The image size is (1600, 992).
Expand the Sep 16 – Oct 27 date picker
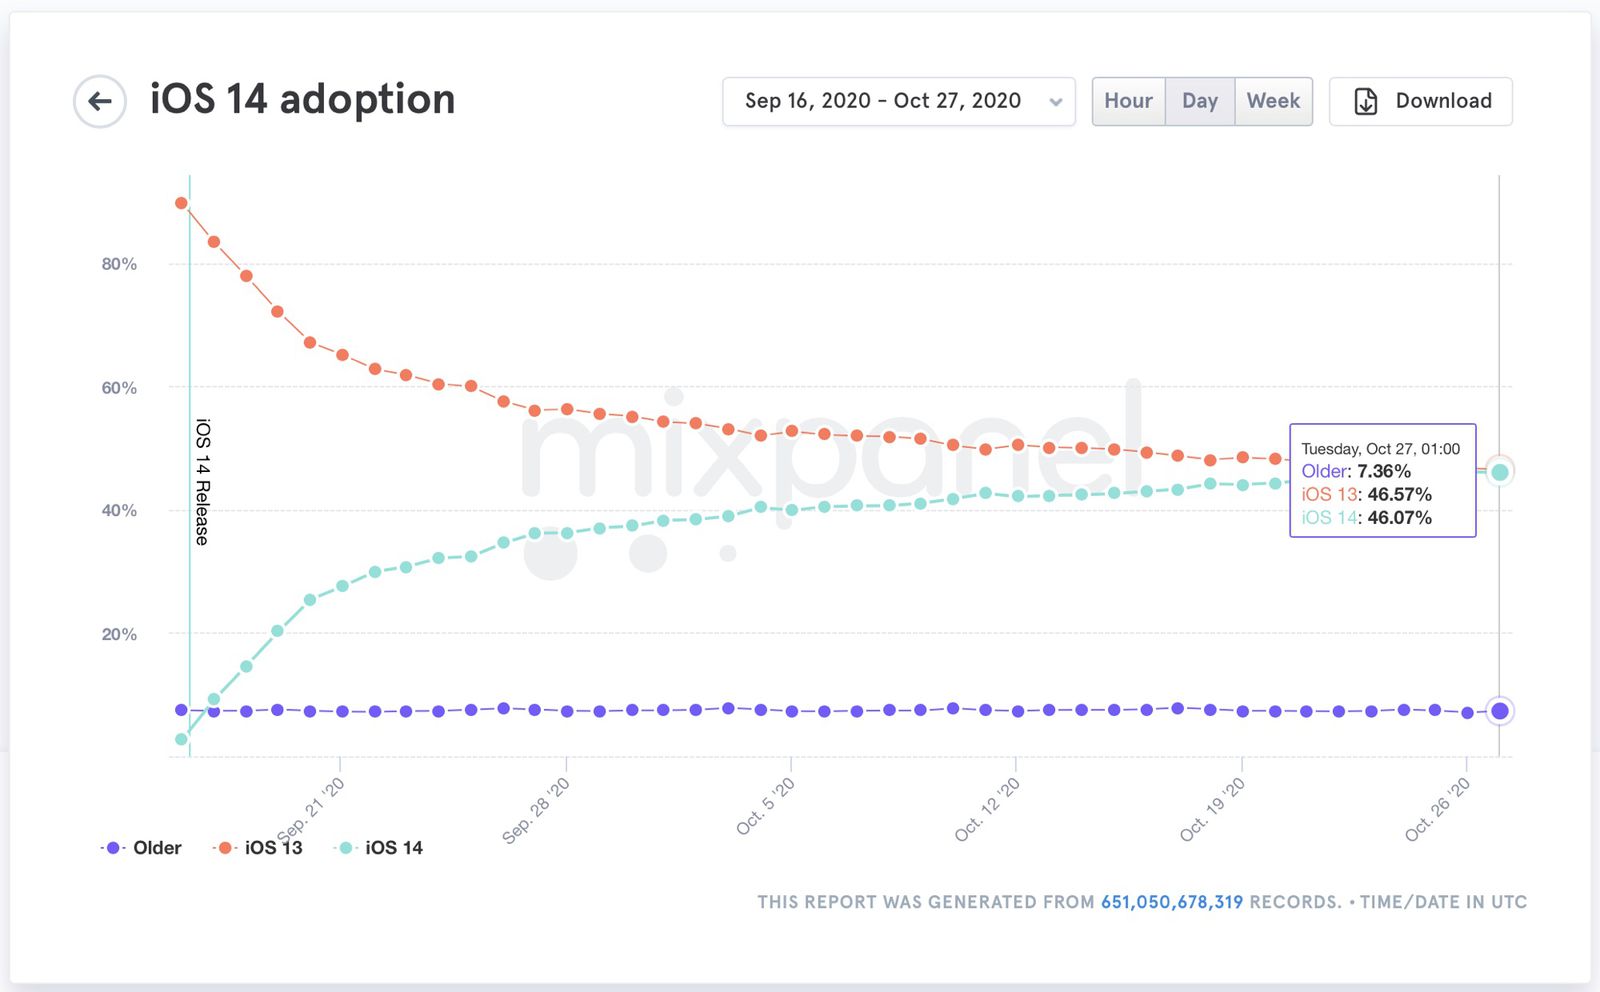point(898,100)
